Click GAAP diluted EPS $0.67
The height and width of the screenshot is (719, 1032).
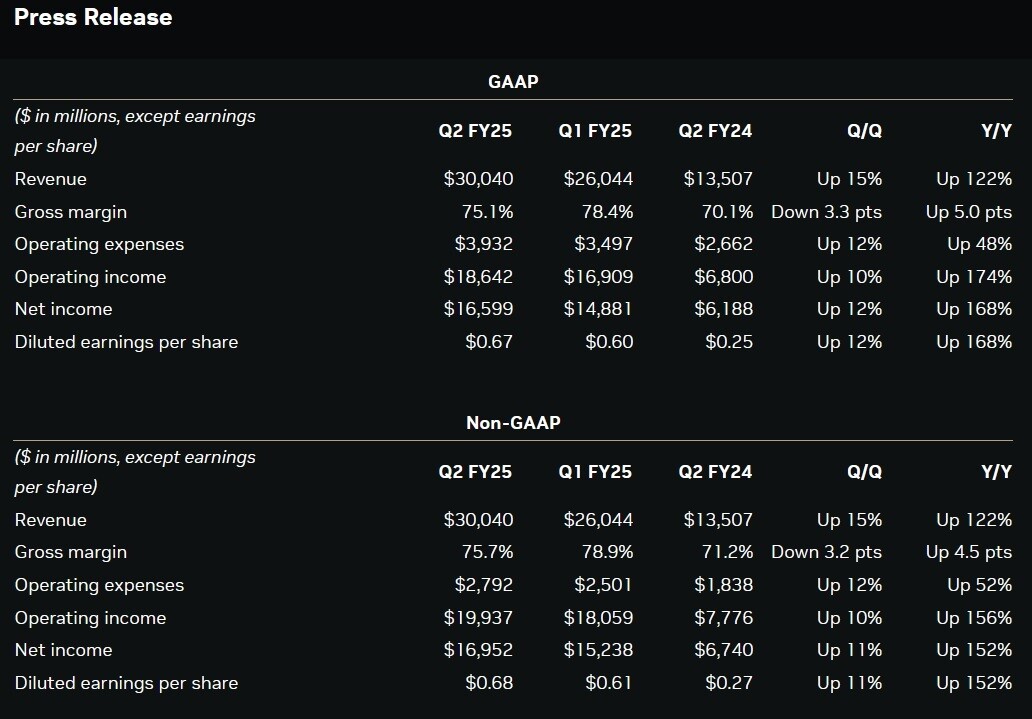tap(489, 342)
